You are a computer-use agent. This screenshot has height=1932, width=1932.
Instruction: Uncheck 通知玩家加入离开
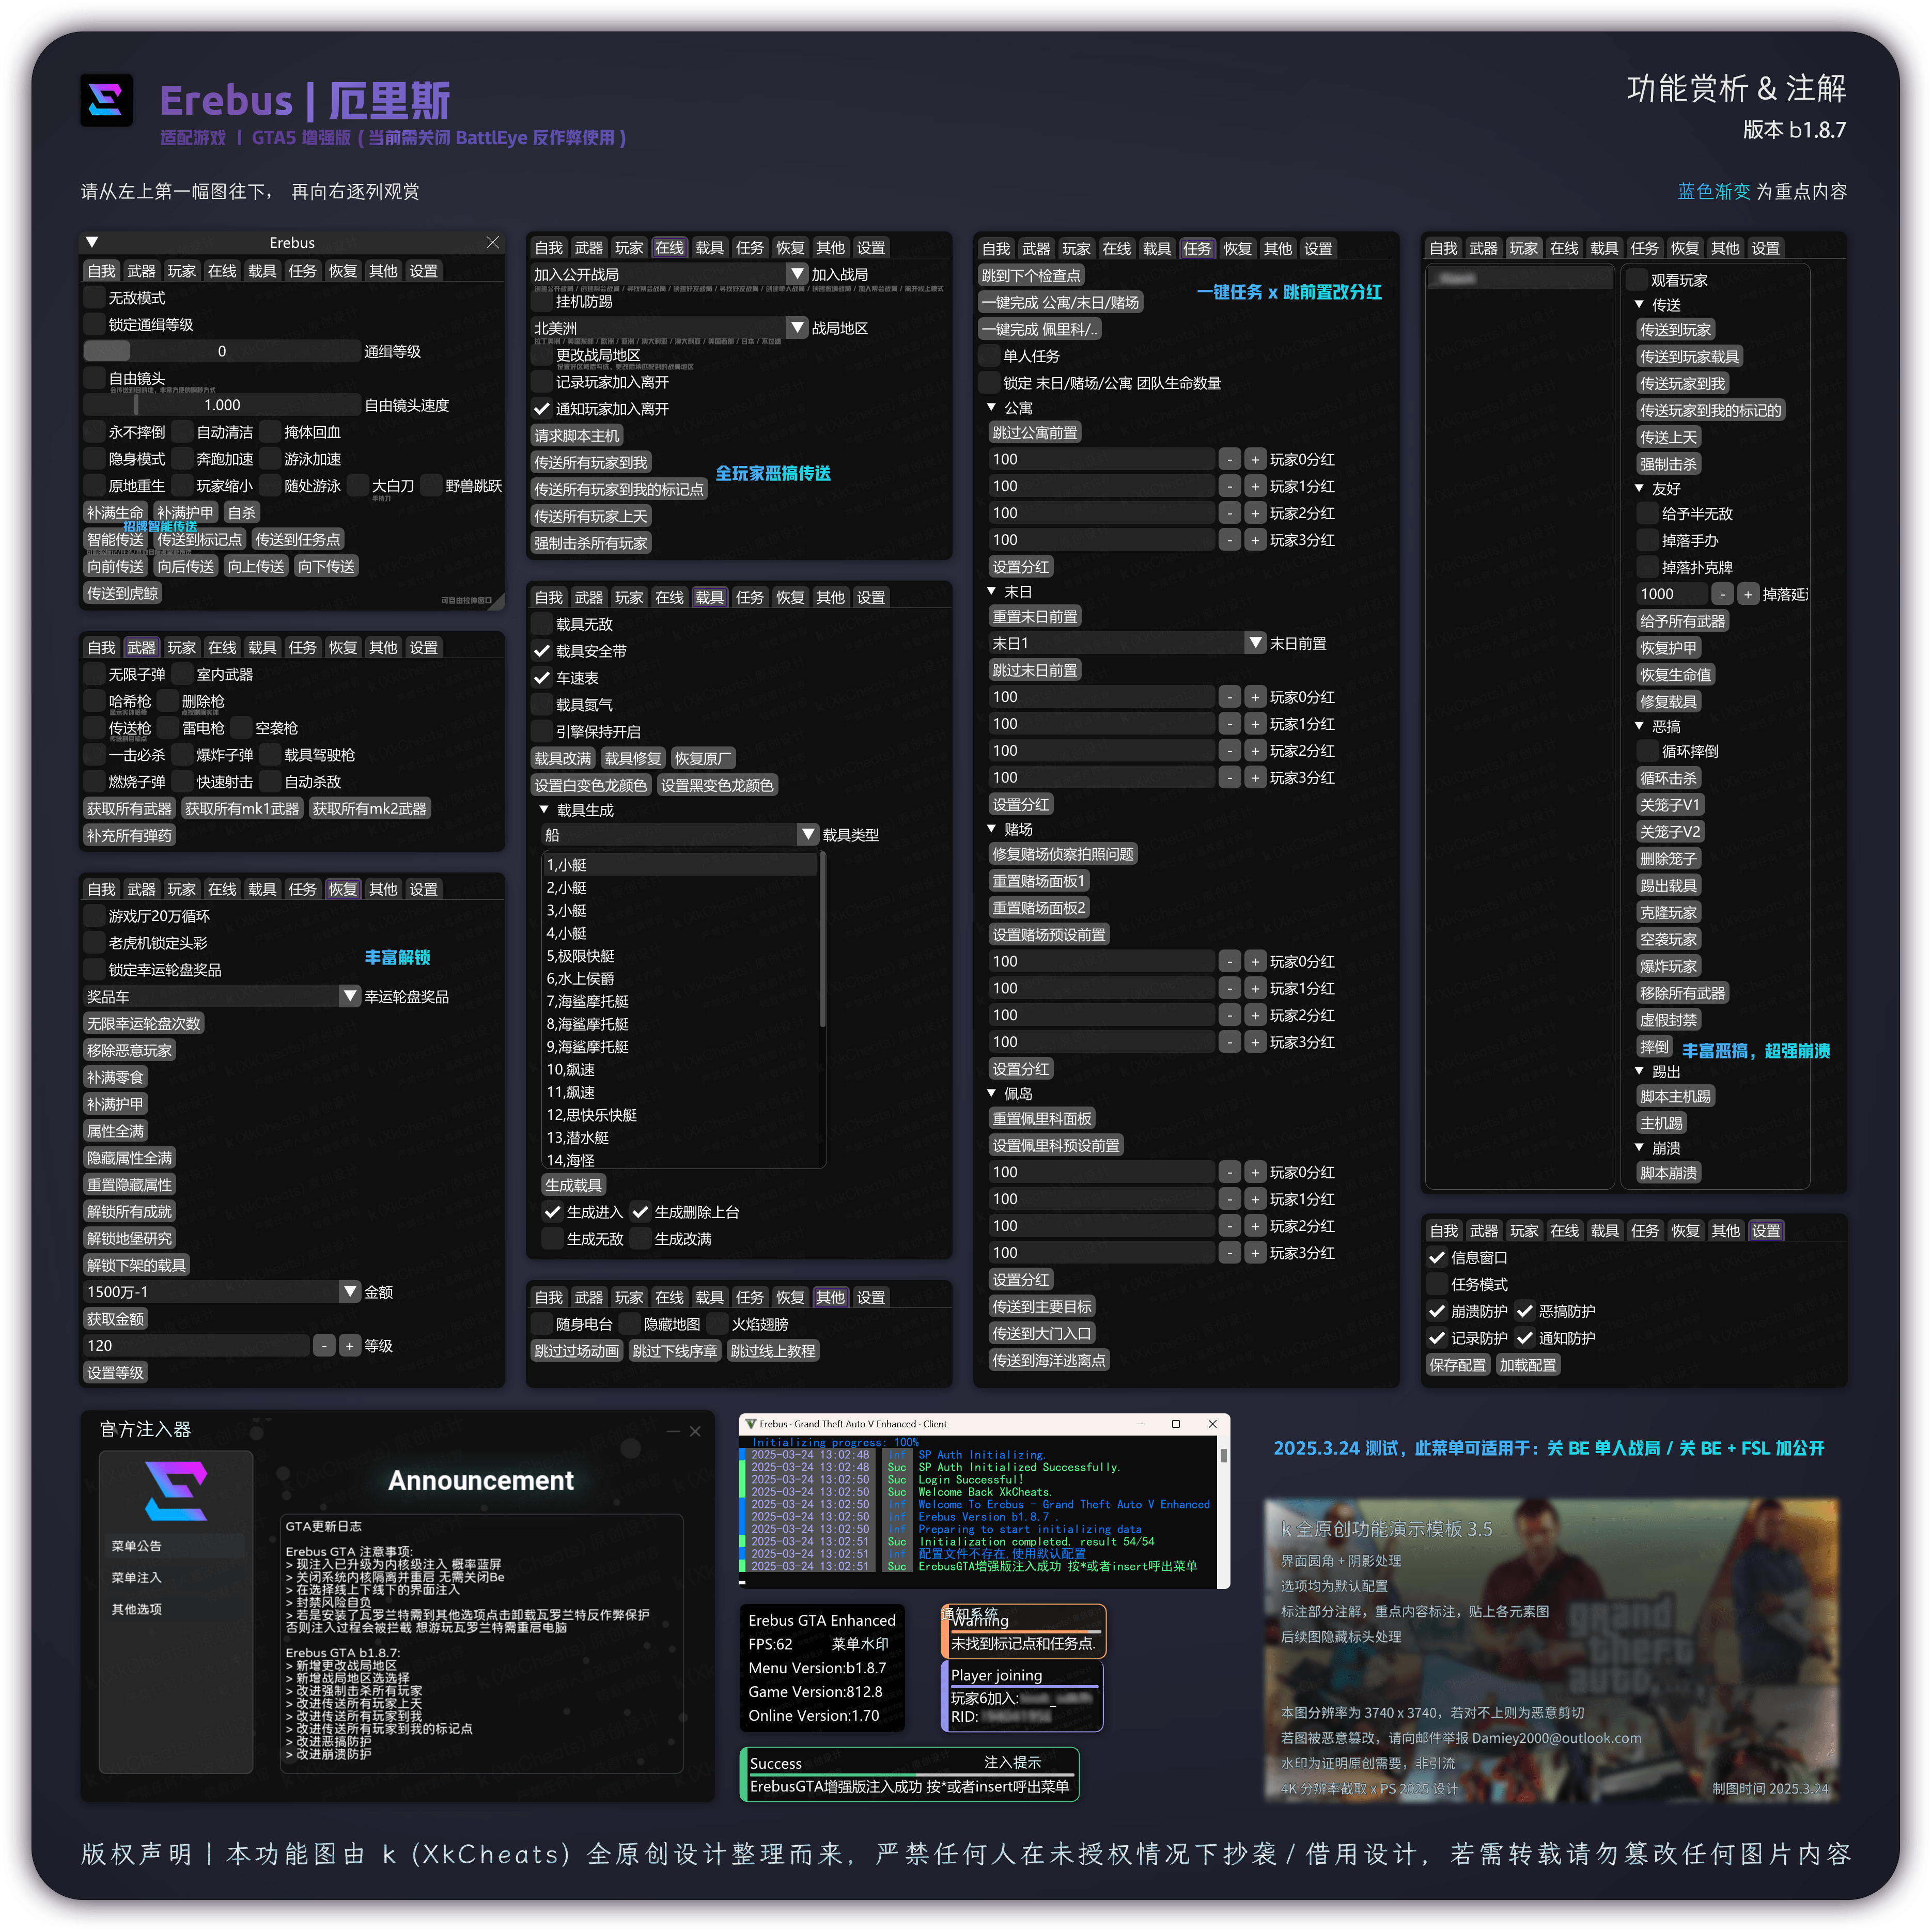(542, 409)
